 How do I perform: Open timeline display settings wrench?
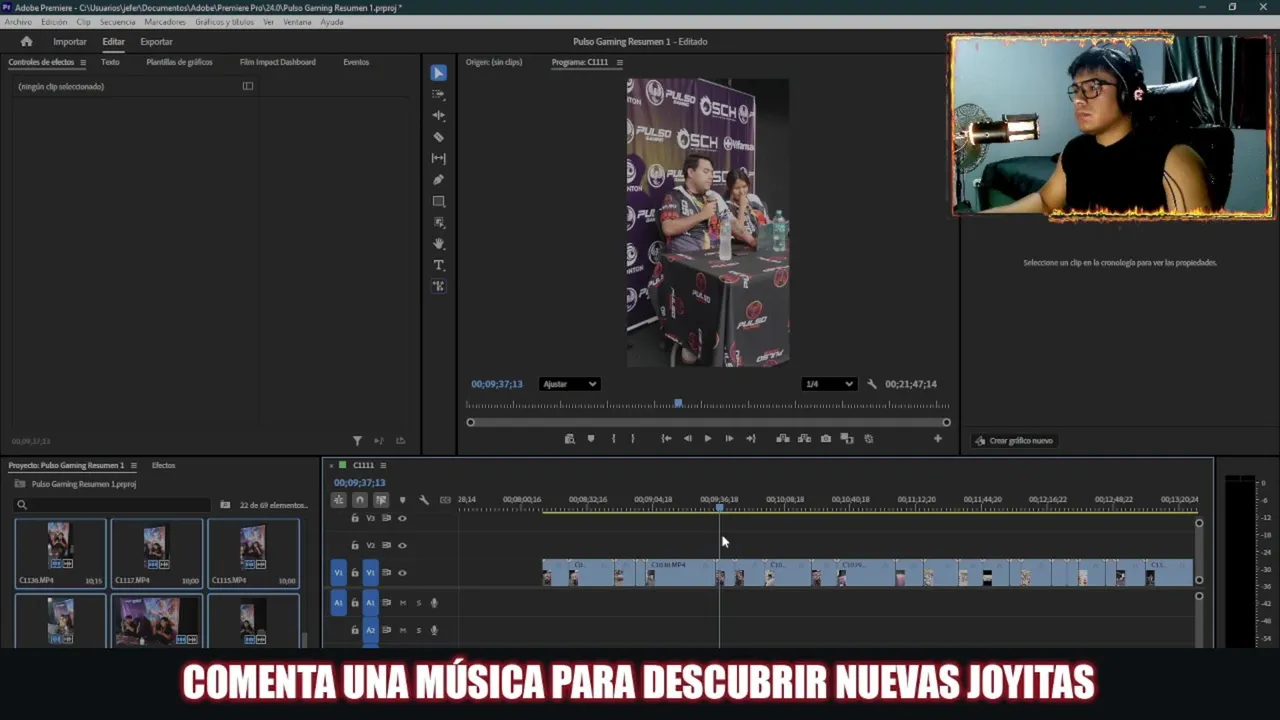click(423, 500)
